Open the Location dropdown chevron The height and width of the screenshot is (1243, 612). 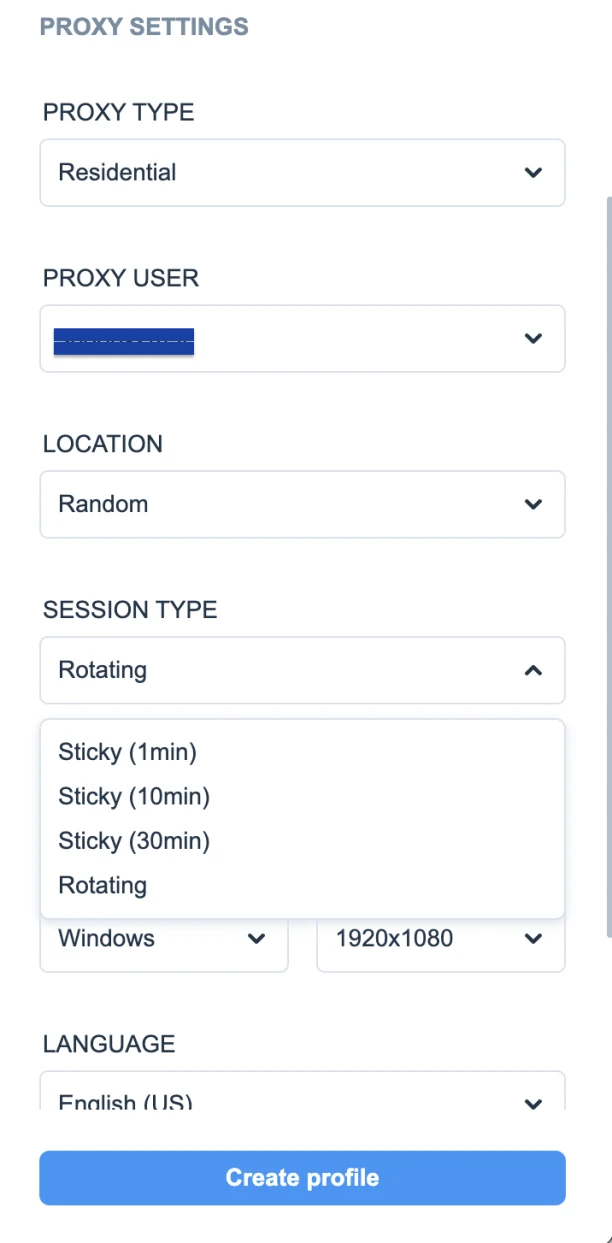click(533, 504)
